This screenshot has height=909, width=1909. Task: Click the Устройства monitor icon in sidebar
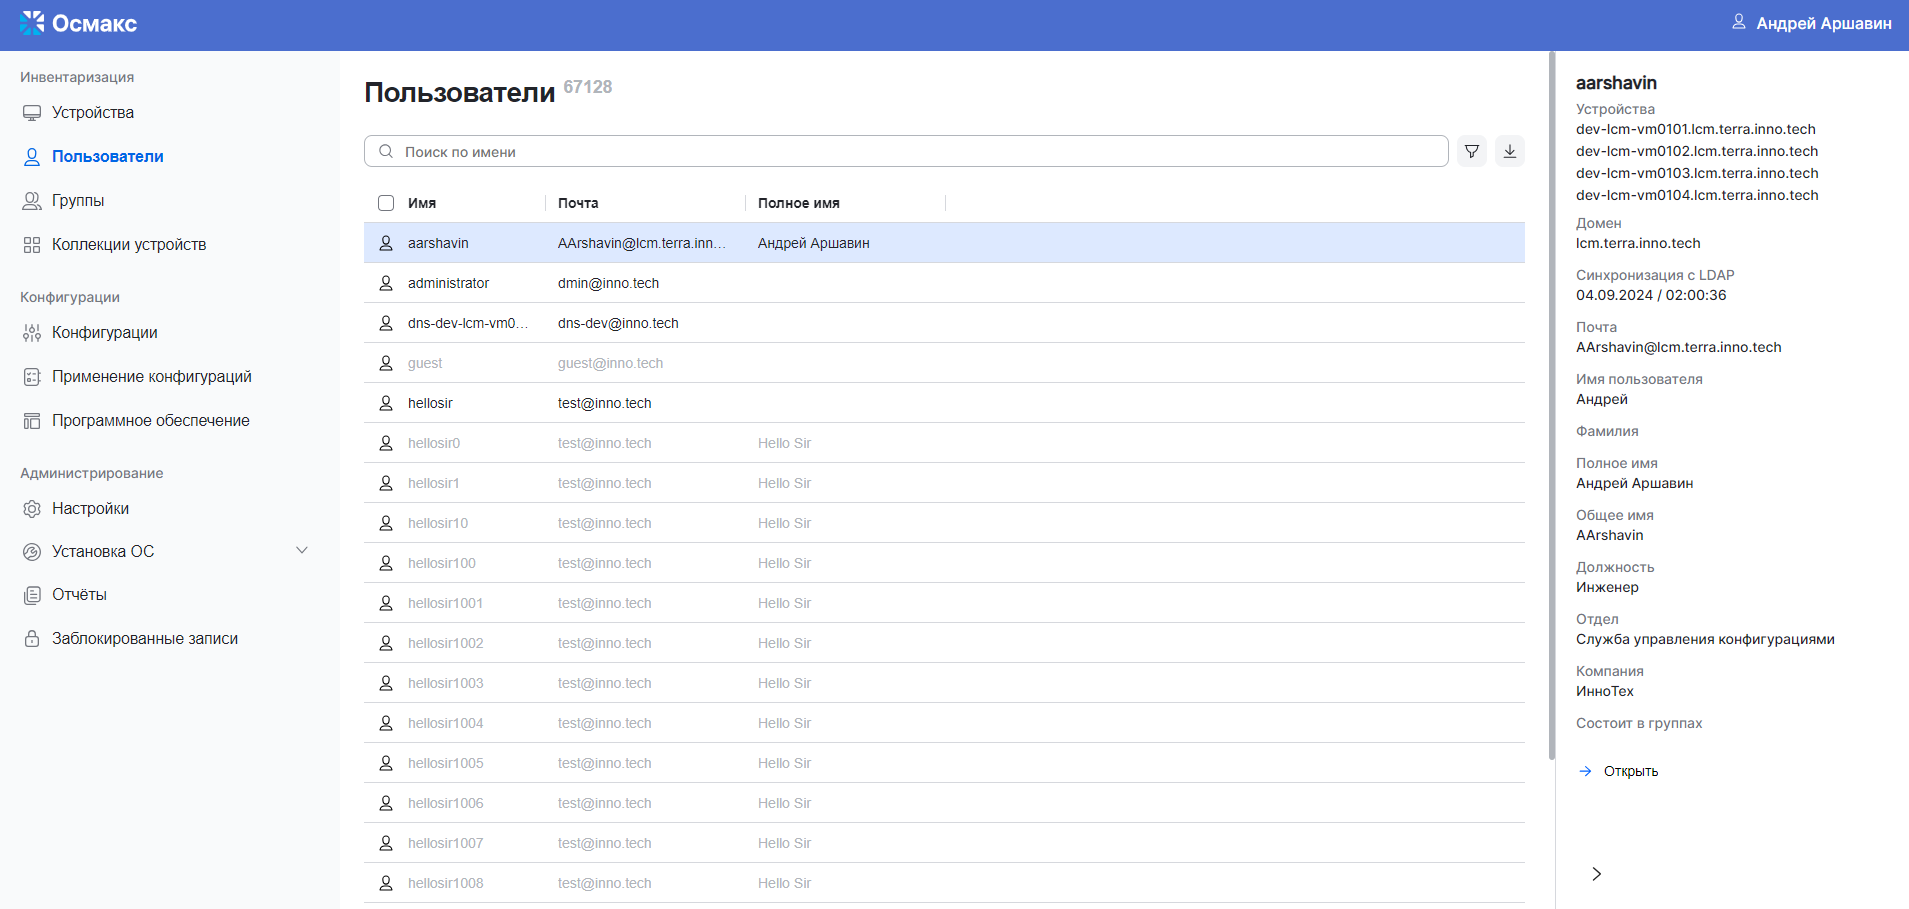click(32, 113)
